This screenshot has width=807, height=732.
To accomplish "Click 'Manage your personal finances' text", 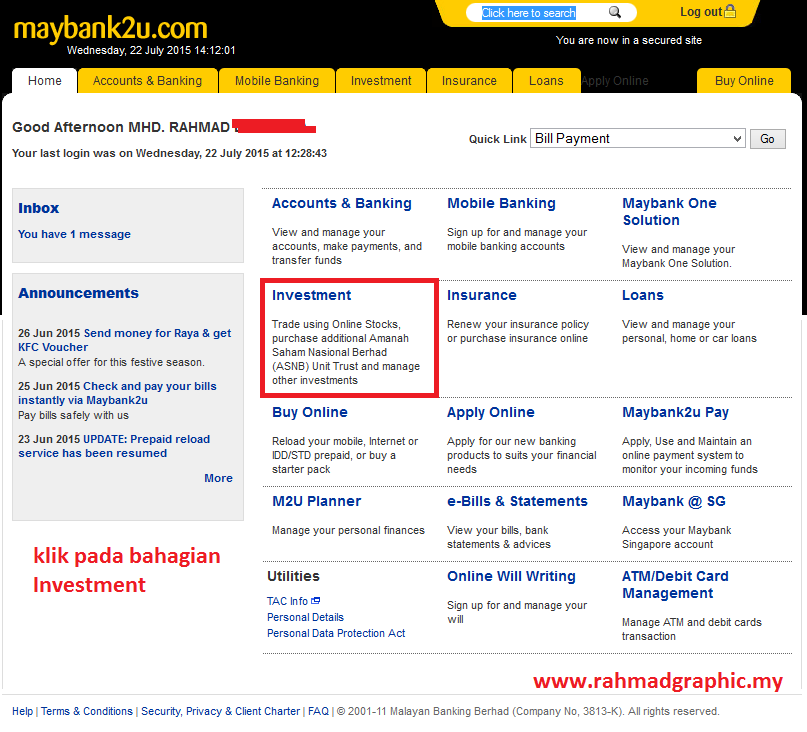I will click(348, 530).
